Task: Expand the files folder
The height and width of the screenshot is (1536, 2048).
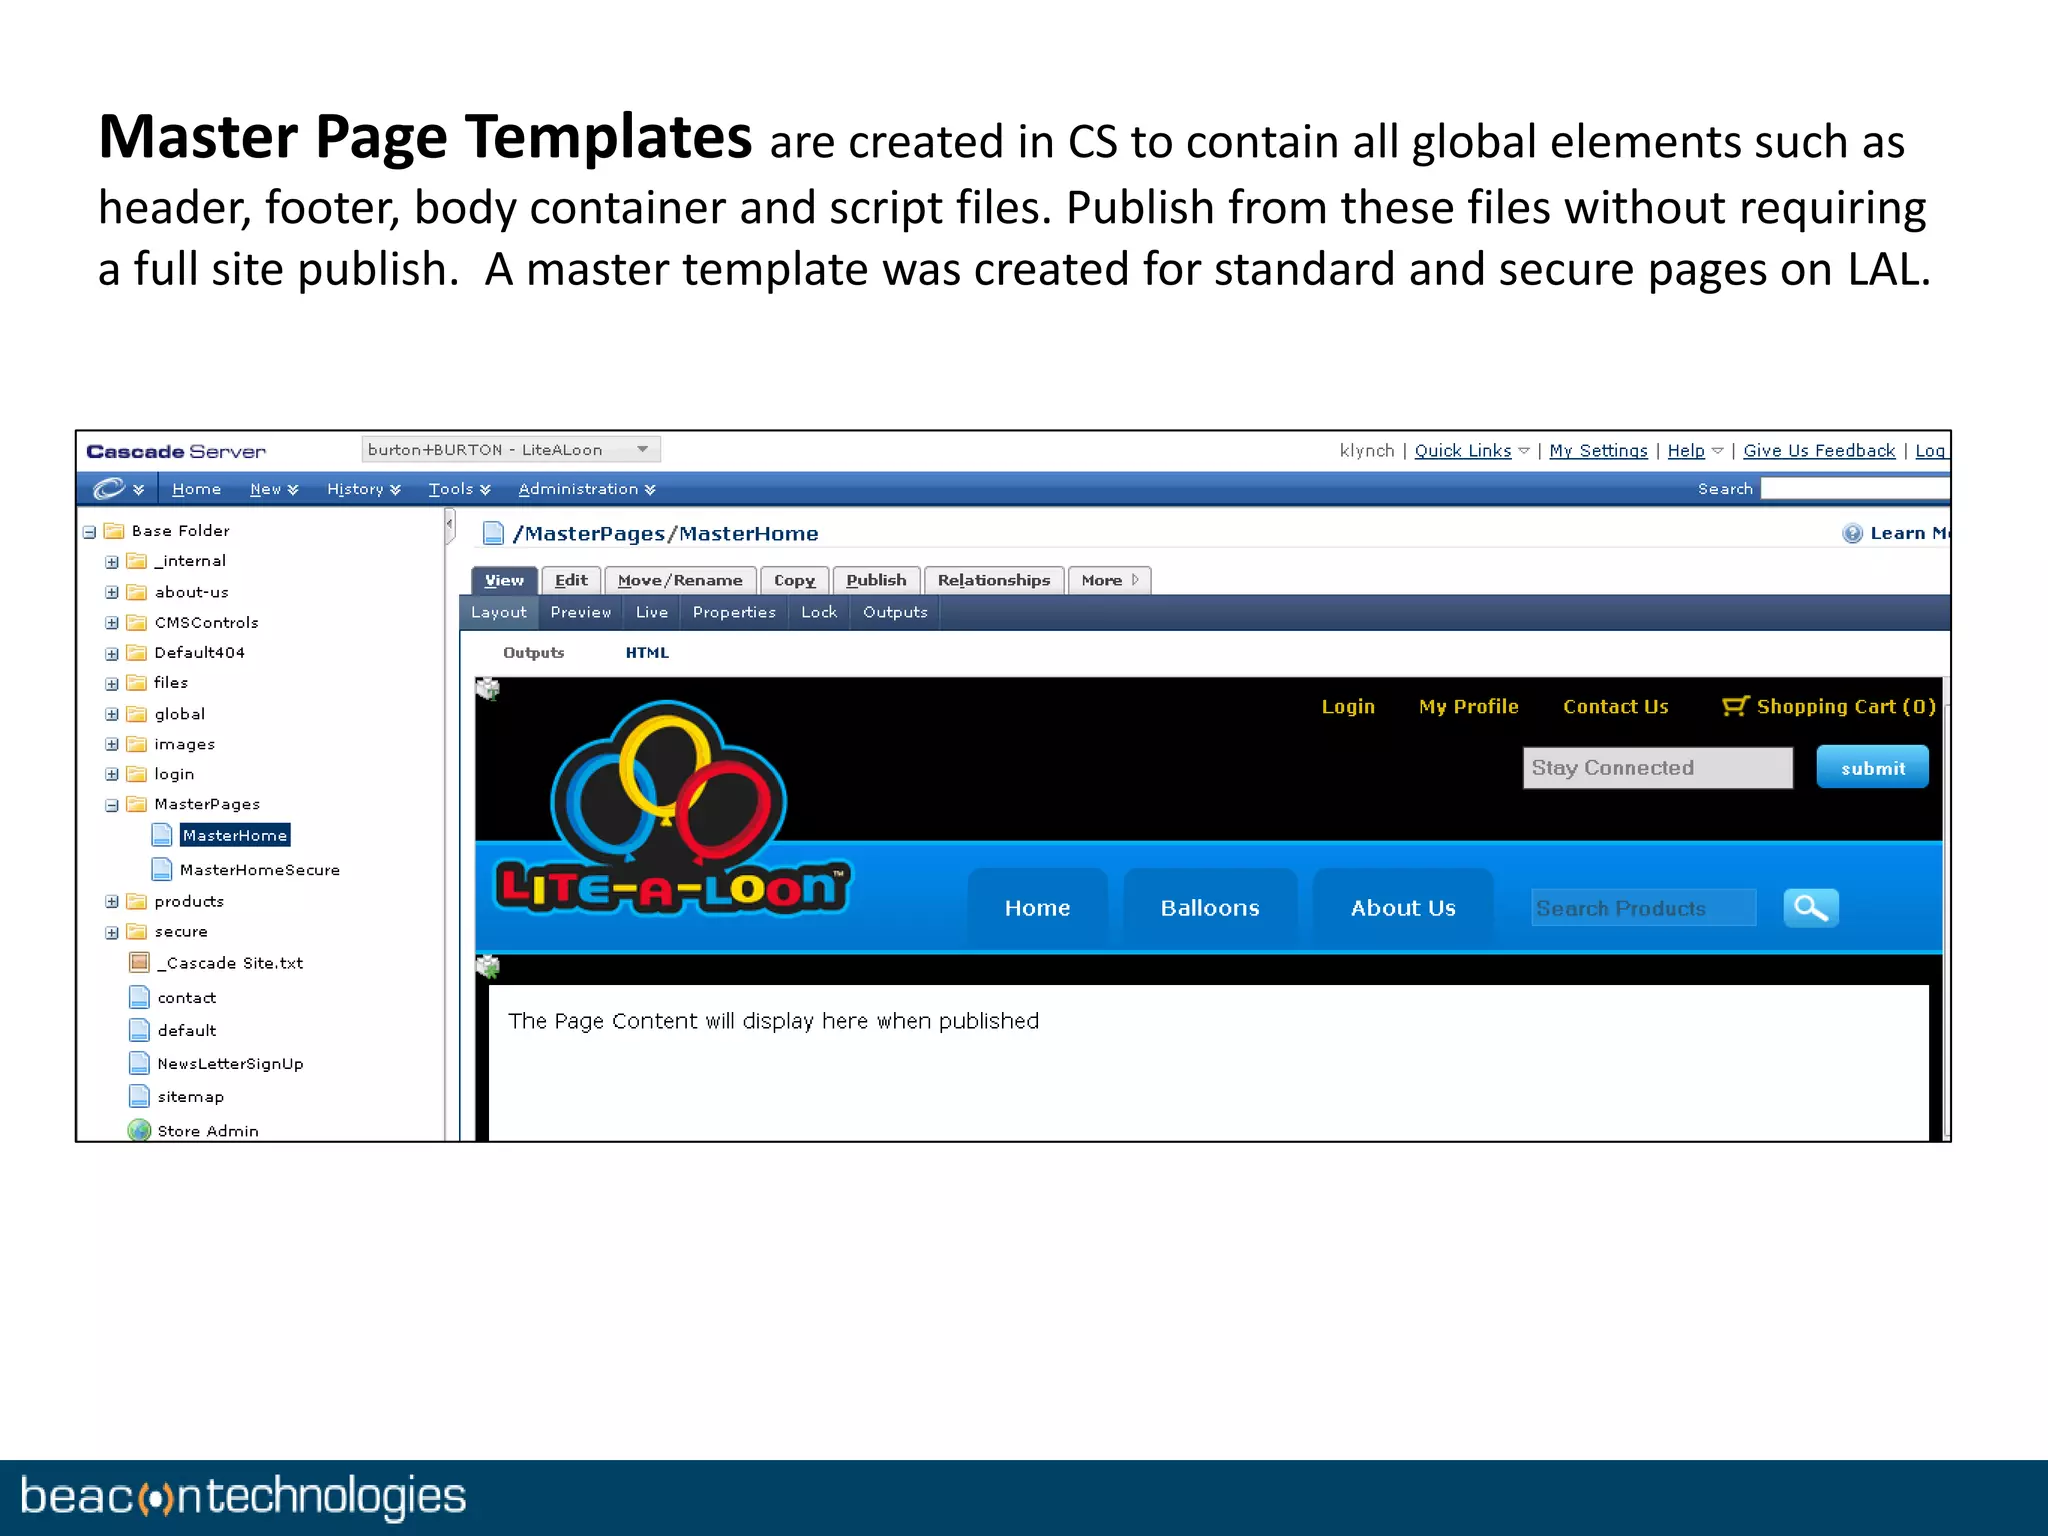Action: (x=112, y=684)
